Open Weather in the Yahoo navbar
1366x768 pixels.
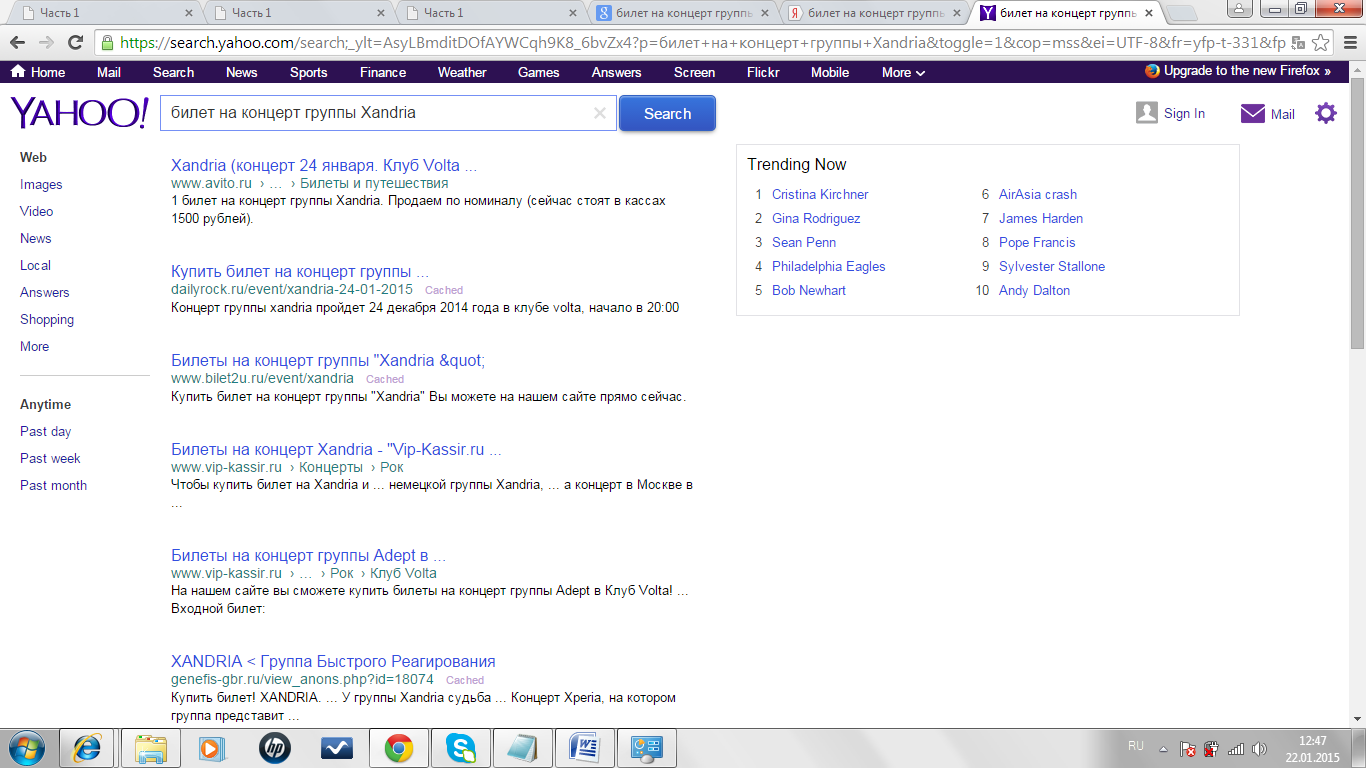pos(462,72)
